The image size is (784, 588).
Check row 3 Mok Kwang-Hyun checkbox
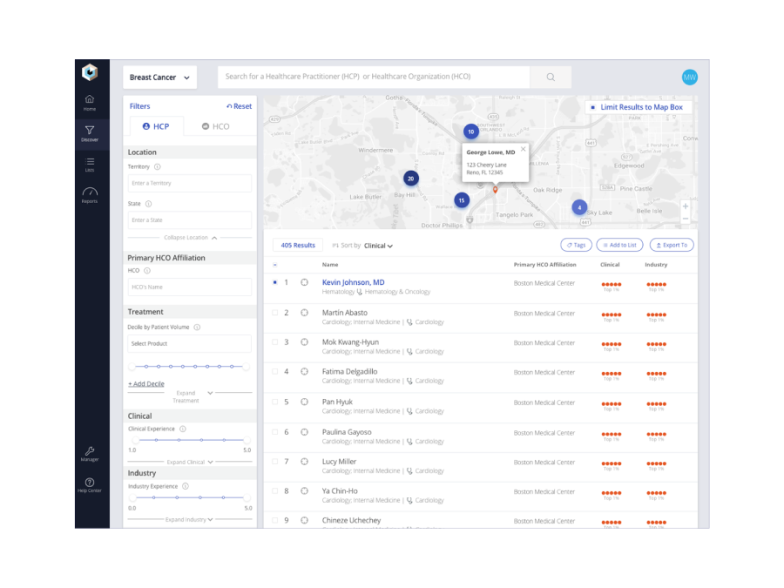[x=275, y=342]
